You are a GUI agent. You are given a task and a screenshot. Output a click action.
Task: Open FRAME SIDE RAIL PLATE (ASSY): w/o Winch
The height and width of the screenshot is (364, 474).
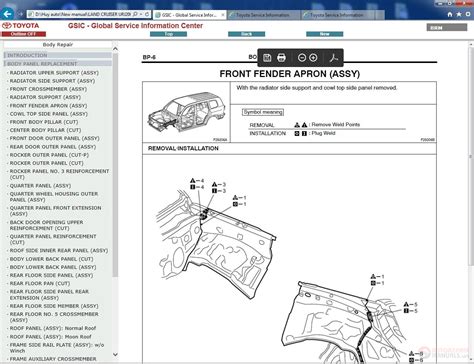tap(57, 348)
